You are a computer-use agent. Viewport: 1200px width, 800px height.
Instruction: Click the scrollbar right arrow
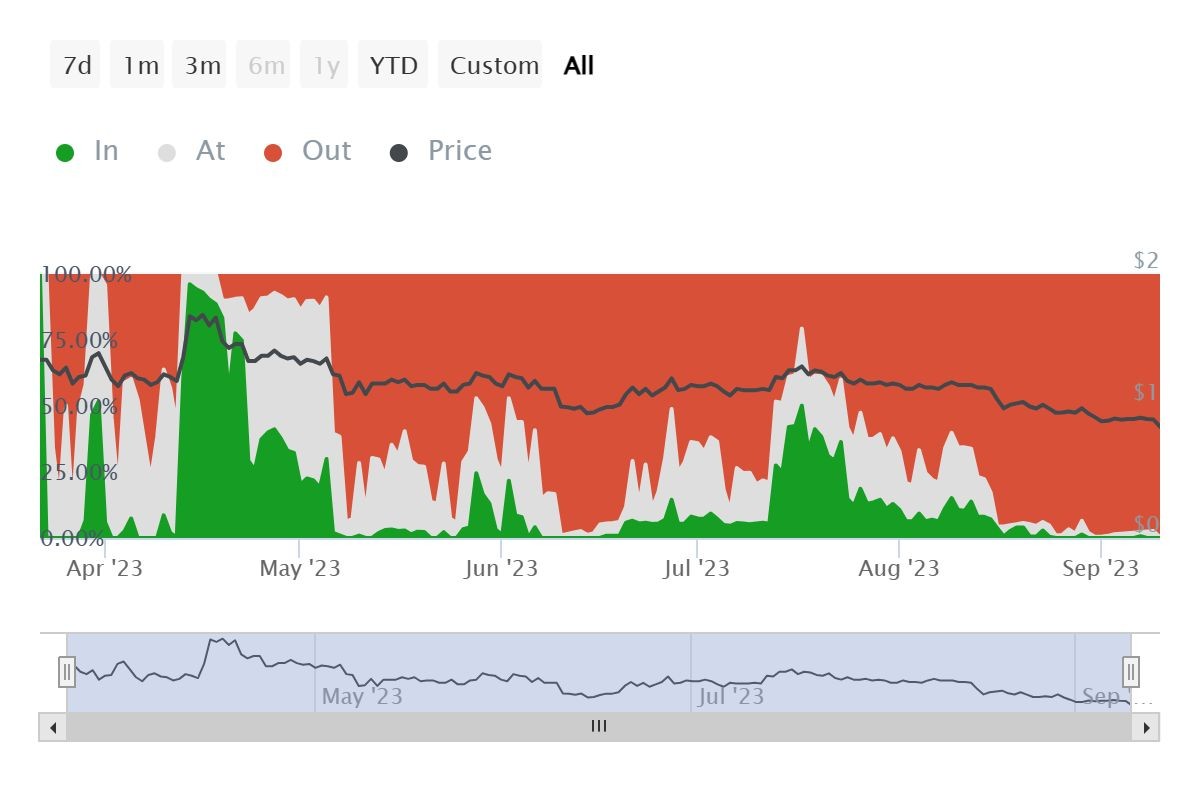tap(1145, 727)
